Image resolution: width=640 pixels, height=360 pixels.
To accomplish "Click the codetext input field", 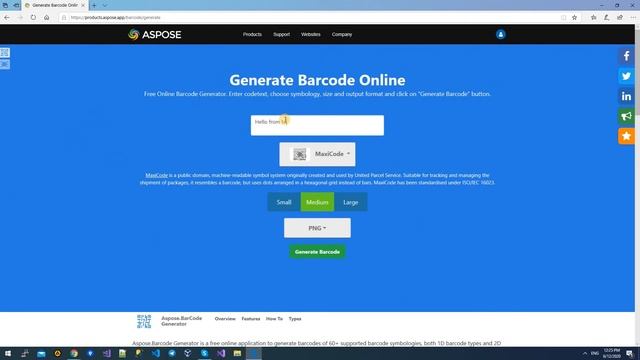I will (317, 125).
